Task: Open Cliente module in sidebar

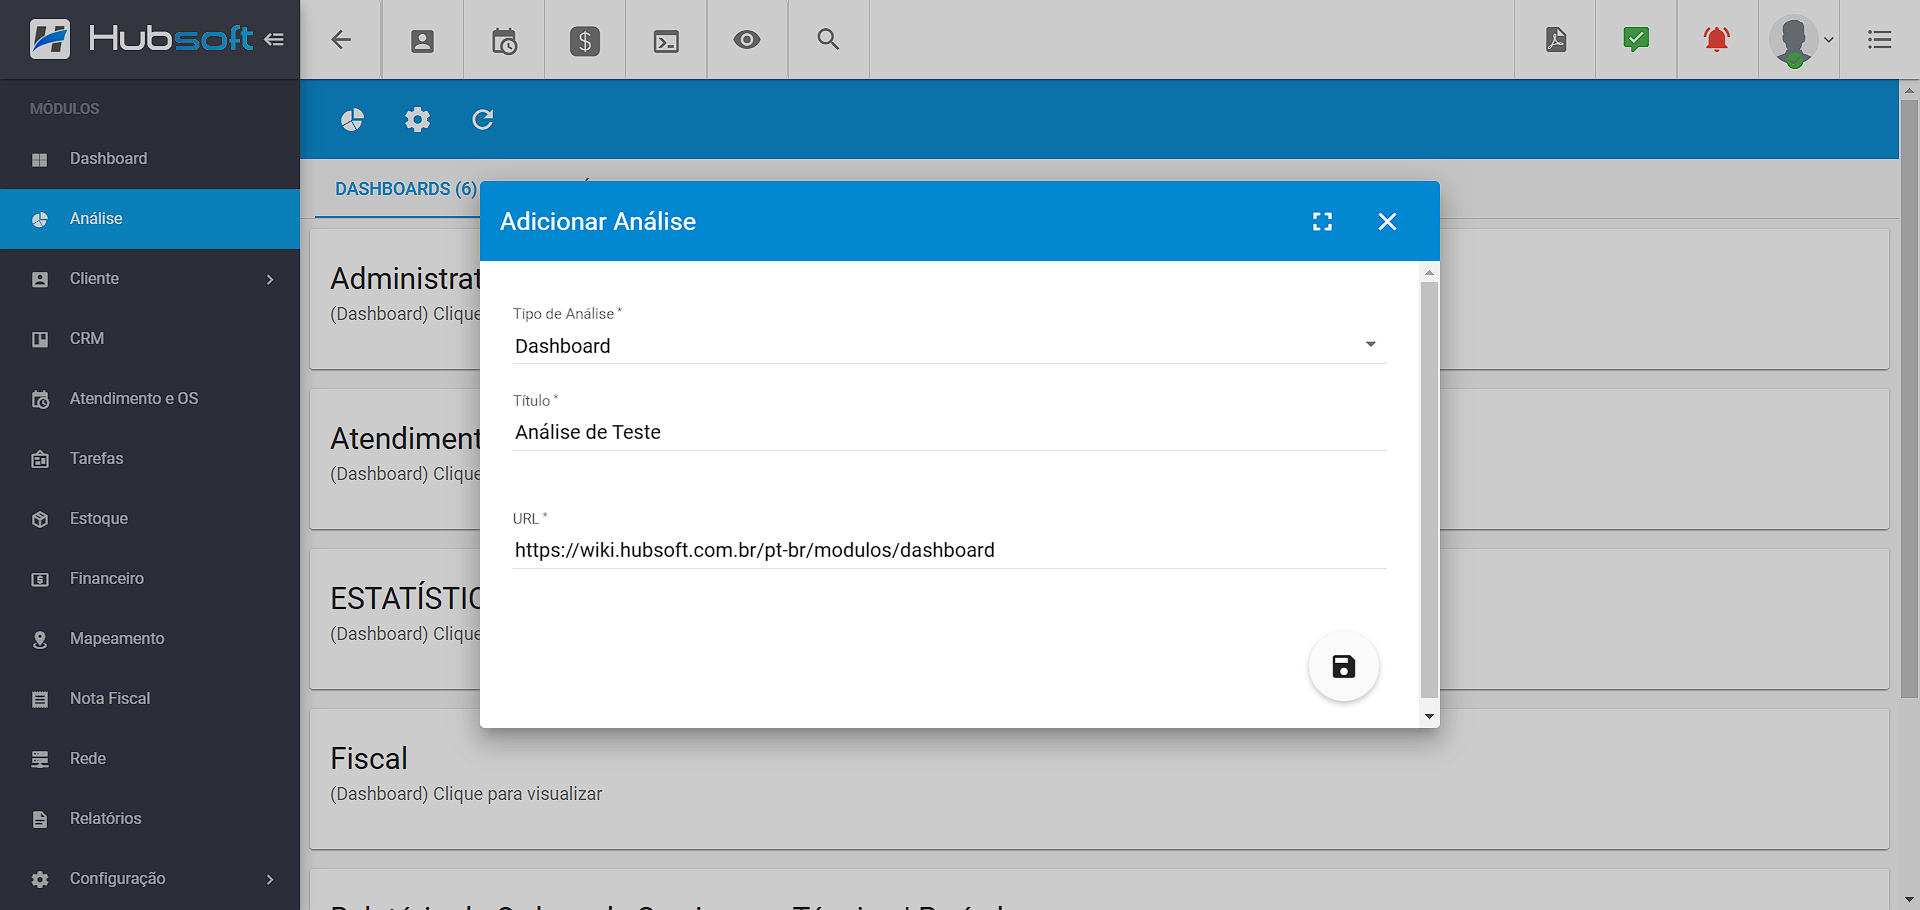Action: 150,279
